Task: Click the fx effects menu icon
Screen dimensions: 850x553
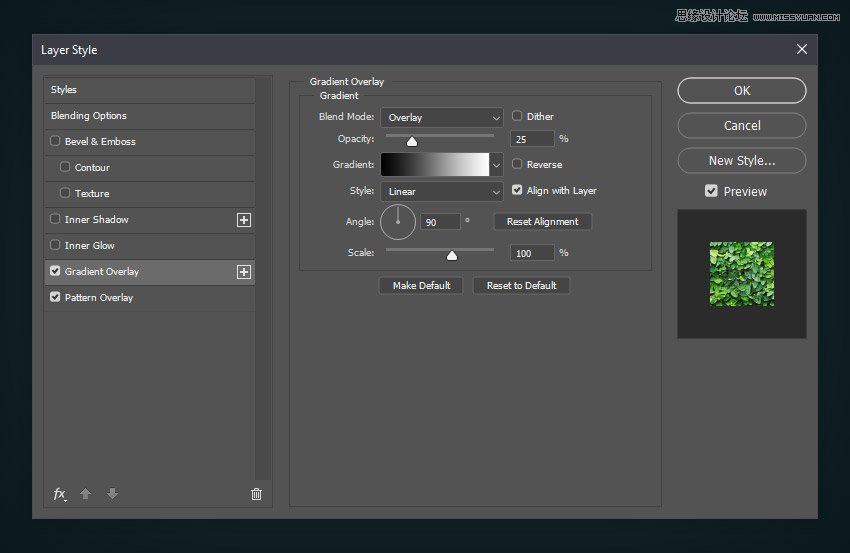Action: [60, 494]
